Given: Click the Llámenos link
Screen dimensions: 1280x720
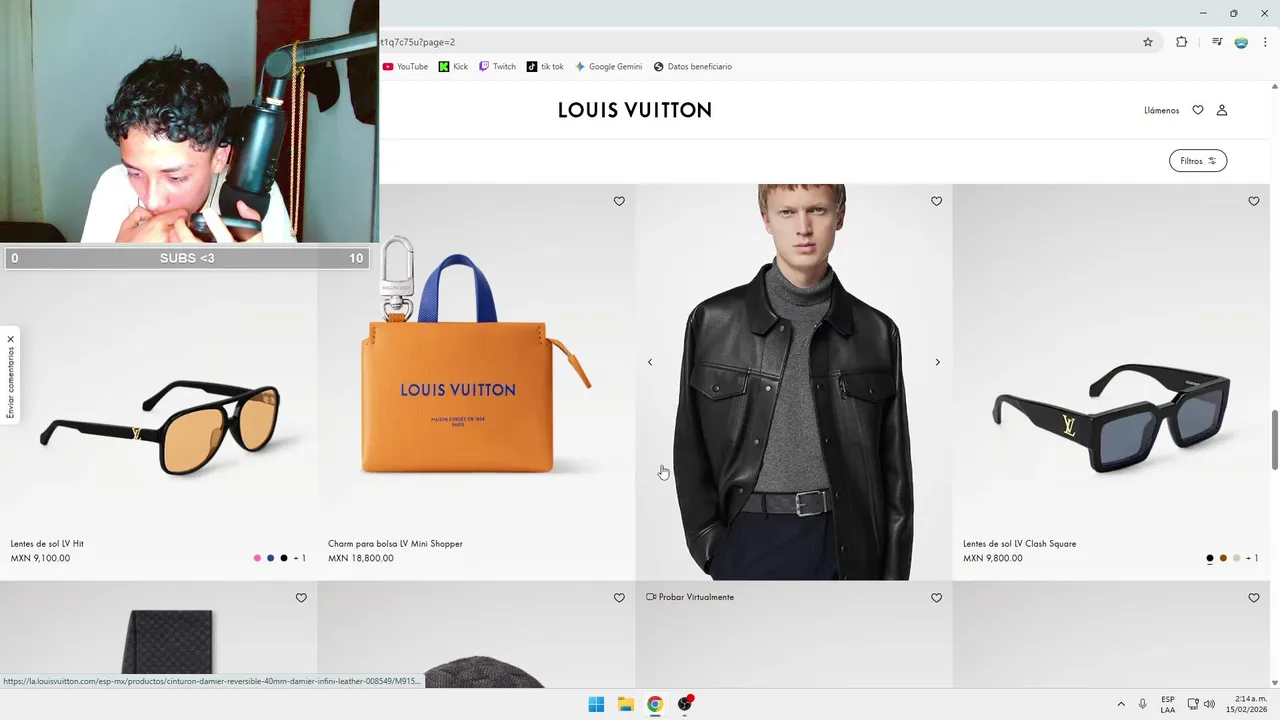Looking at the screenshot, I should (1161, 110).
